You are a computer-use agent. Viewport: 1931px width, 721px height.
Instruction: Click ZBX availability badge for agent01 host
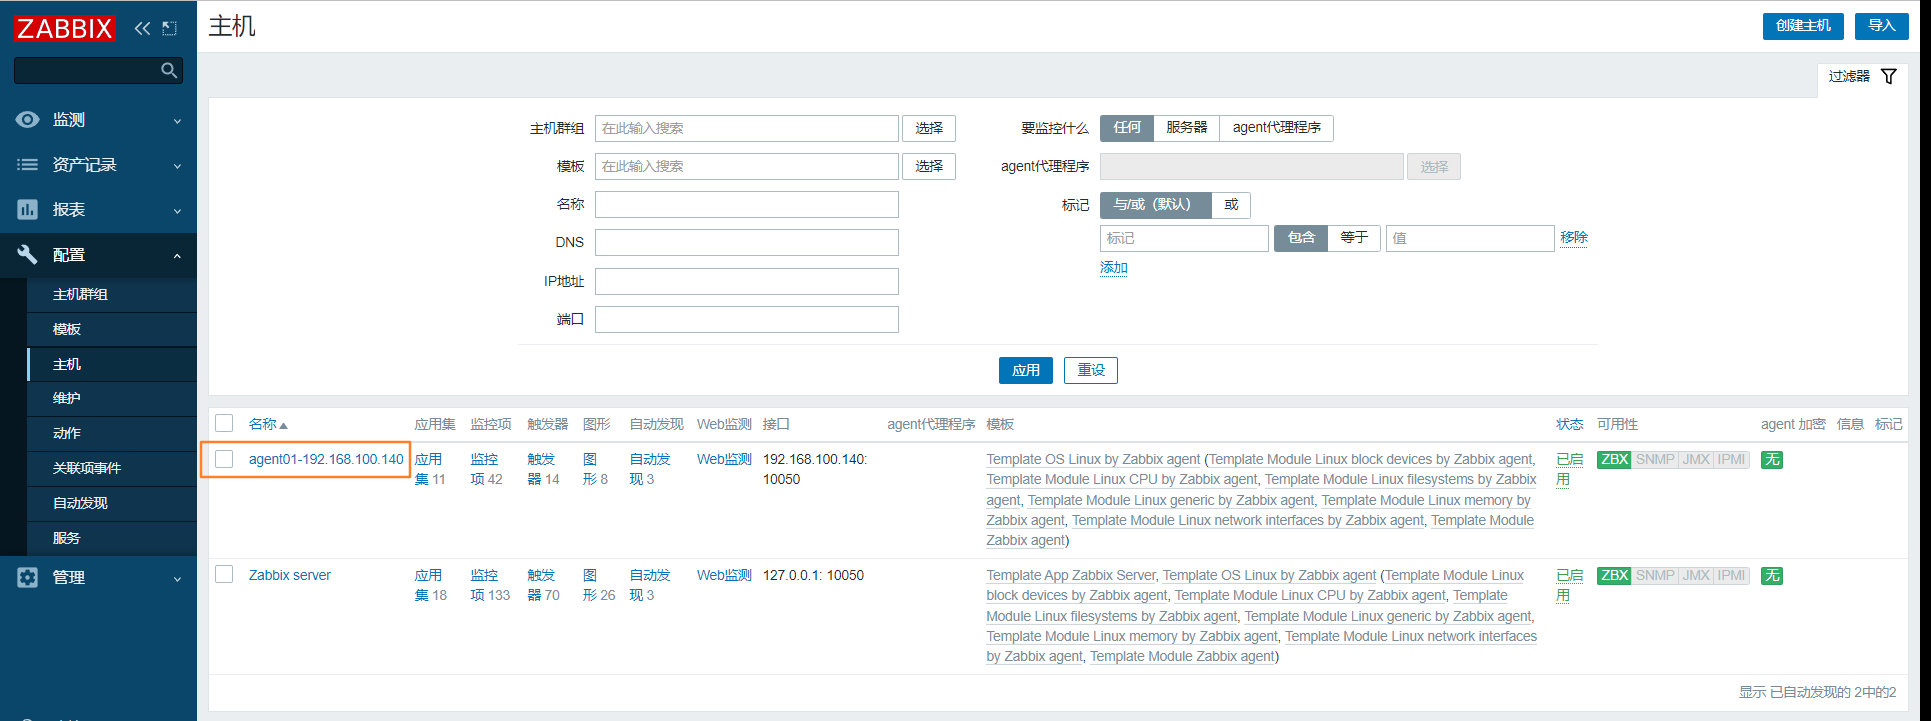click(x=1614, y=460)
